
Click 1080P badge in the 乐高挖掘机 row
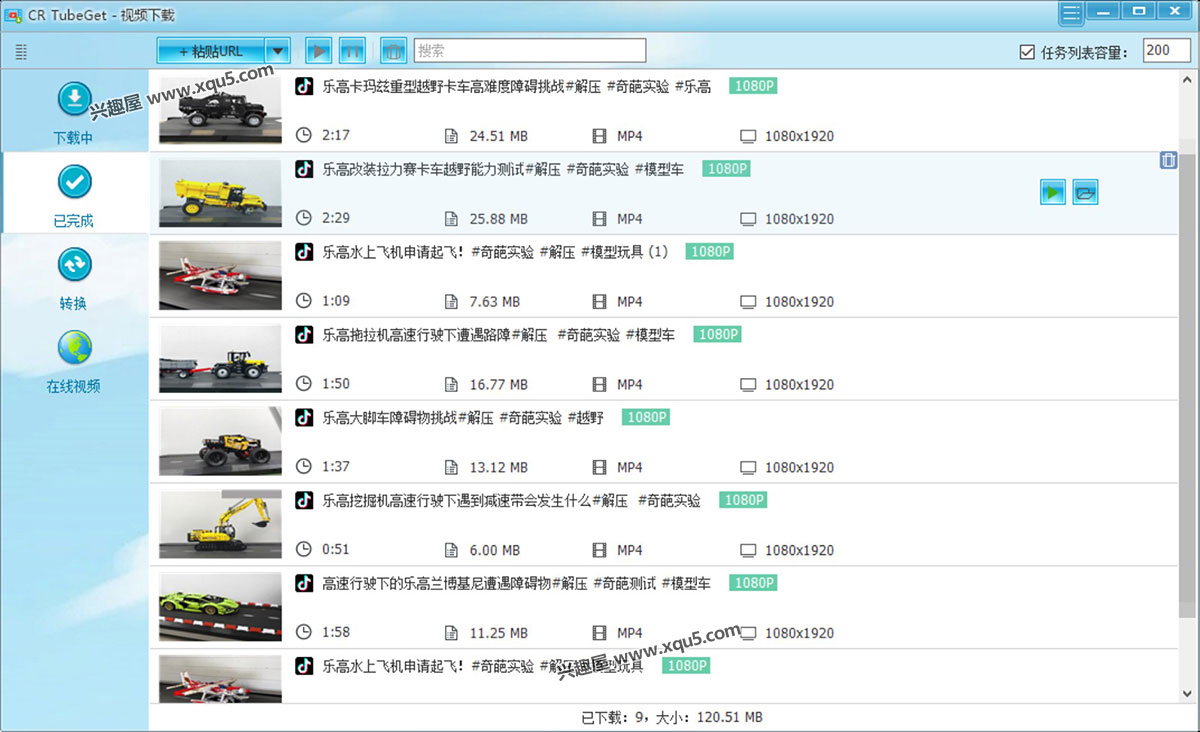click(743, 500)
